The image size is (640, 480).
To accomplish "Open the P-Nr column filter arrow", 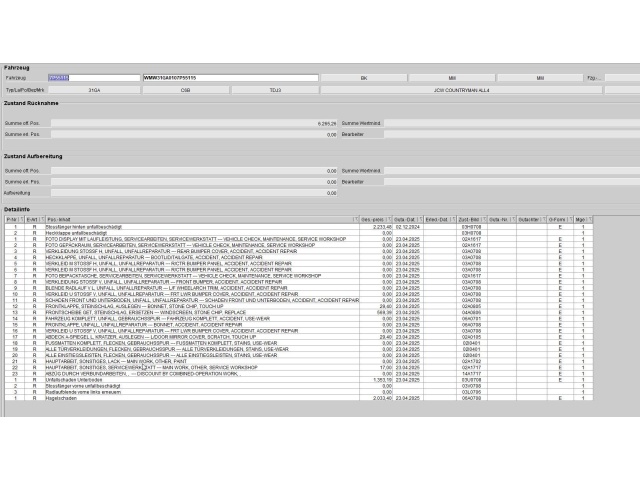I will tap(20, 218).
